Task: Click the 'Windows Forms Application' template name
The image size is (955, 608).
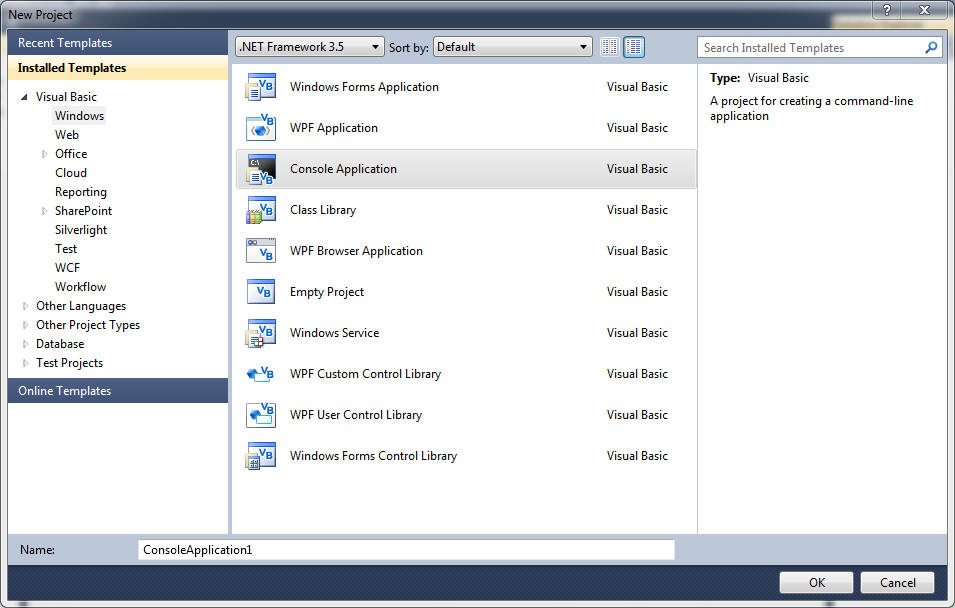Action: click(x=364, y=87)
